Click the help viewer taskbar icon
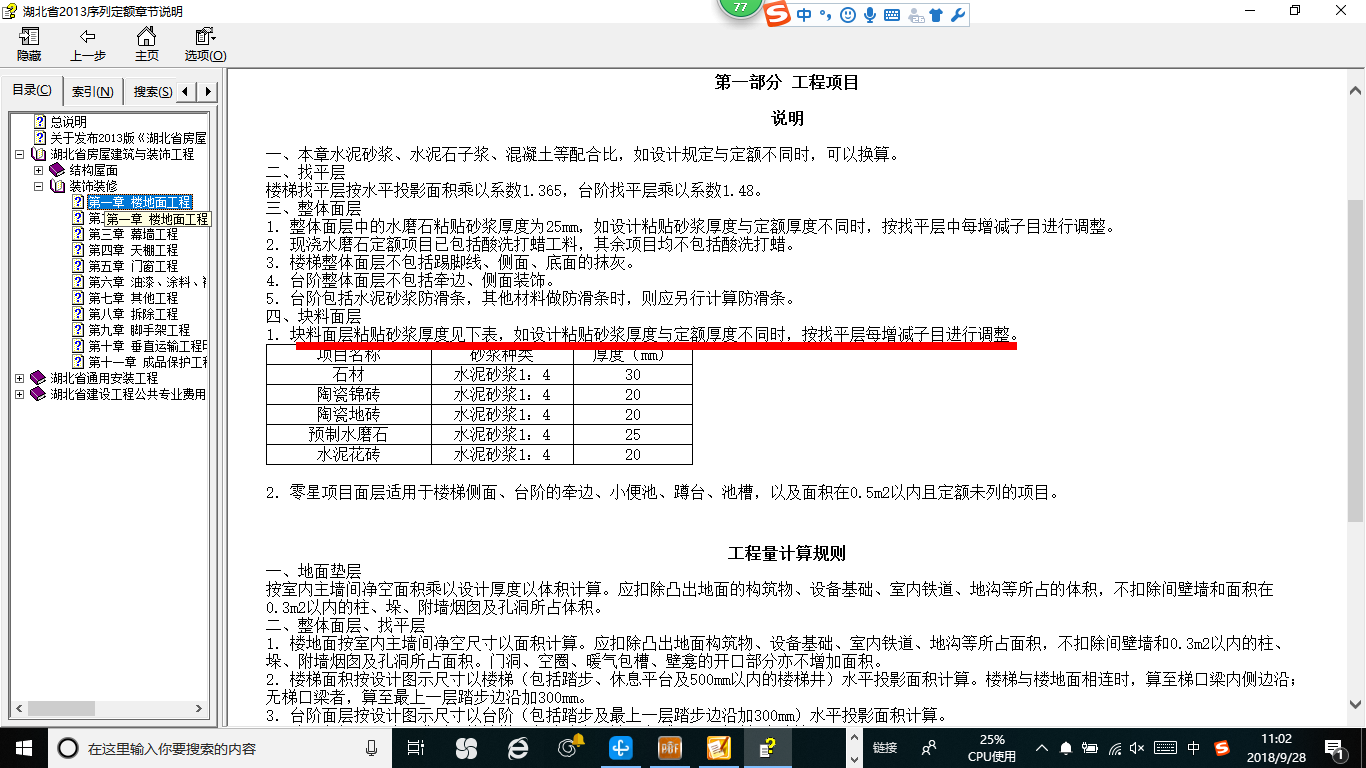The width and height of the screenshot is (1366, 768). [x=768, y=747]
